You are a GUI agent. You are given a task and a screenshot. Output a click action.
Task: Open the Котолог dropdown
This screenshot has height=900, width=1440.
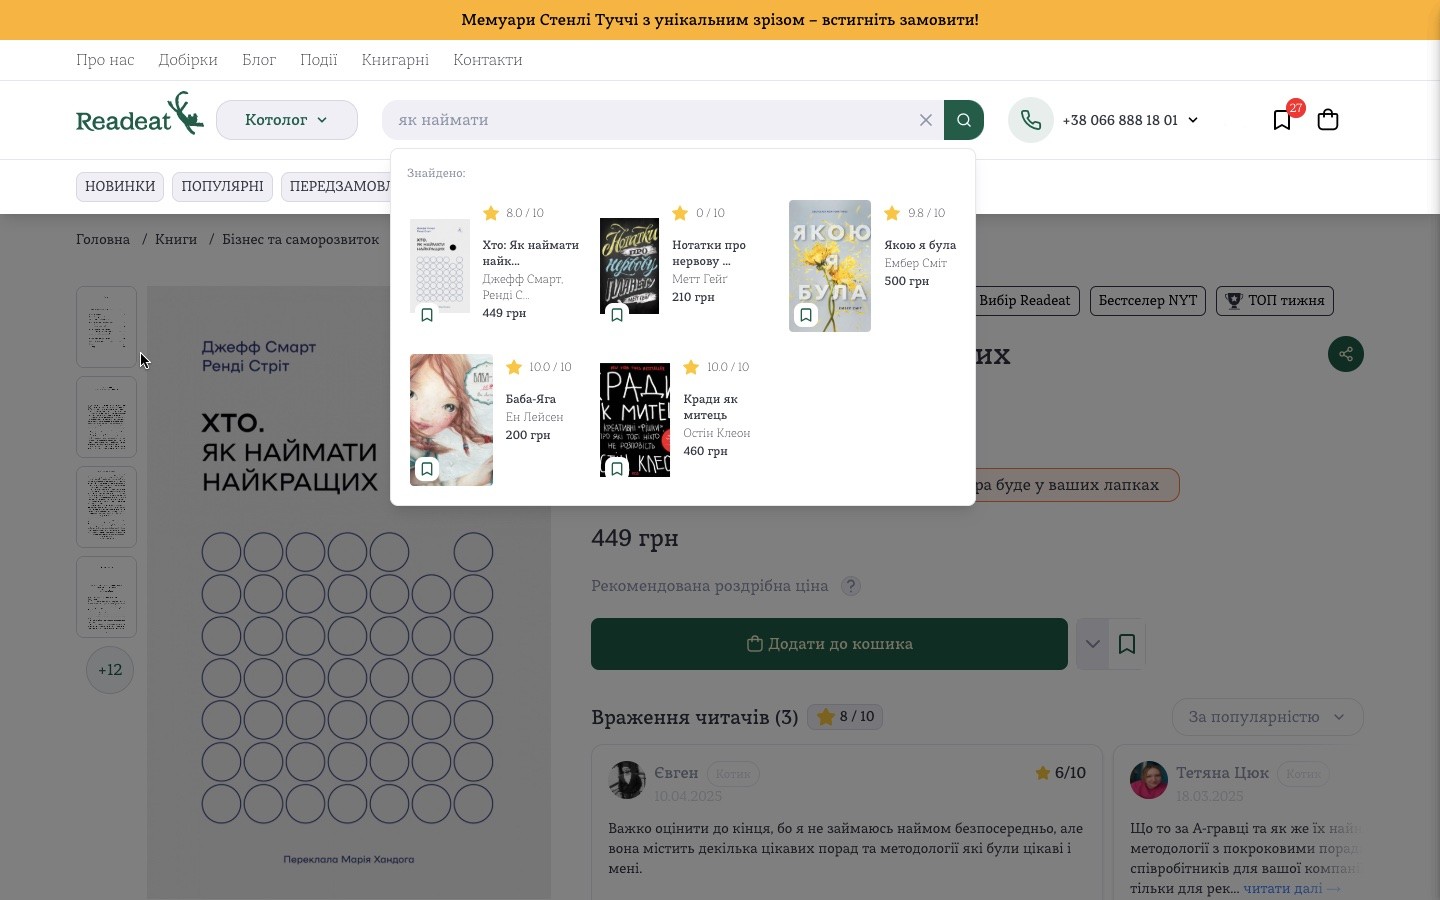287,120
